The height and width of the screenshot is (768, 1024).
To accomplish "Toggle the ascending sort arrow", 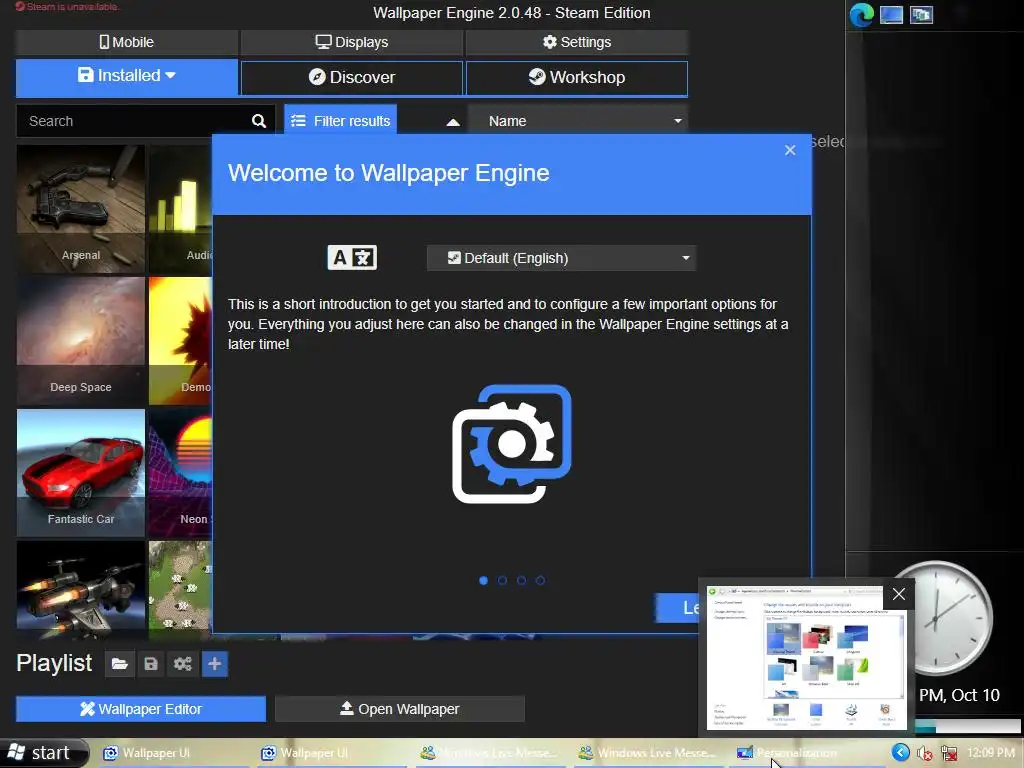I will pyautogui.click(x=453, y=122).
